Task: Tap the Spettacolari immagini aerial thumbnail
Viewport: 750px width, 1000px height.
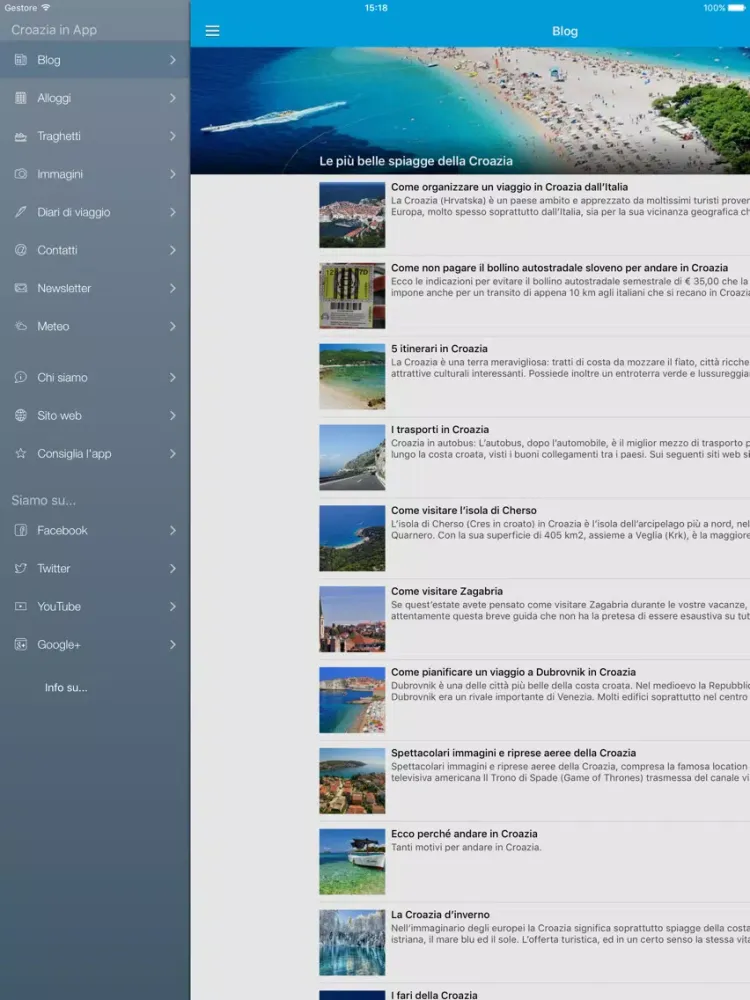Action: tap(352, 781)
